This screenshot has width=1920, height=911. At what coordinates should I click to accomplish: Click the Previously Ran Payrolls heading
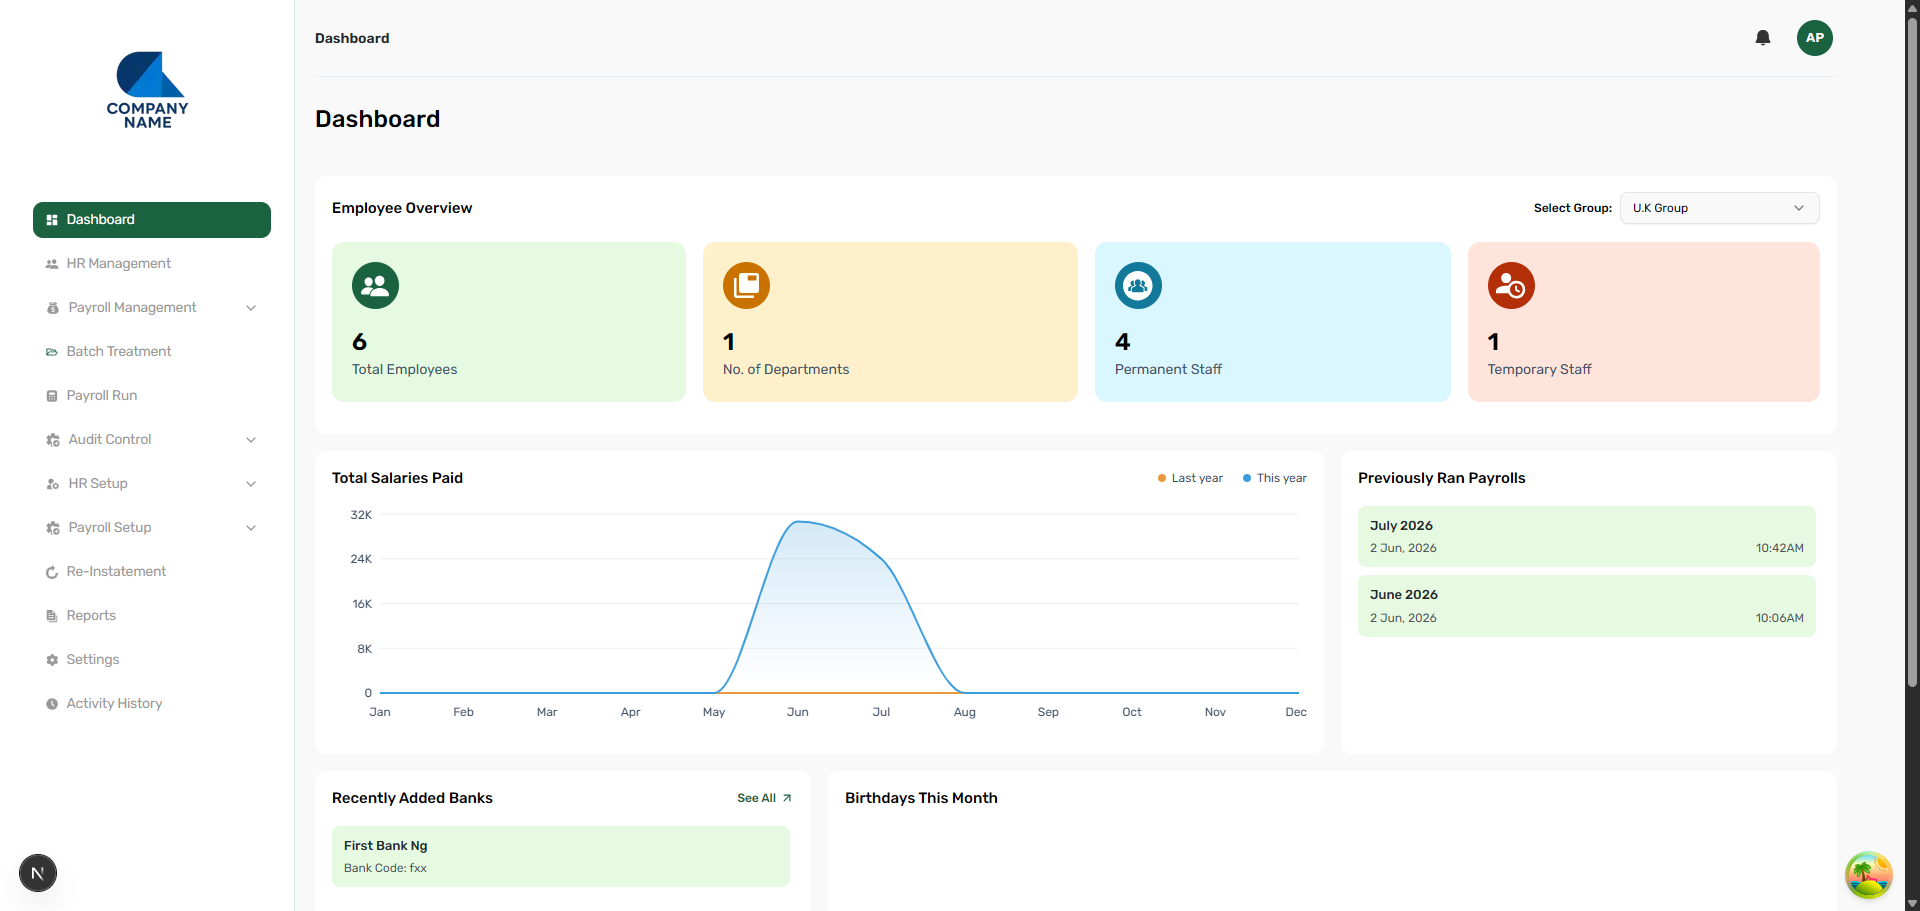pyautogui.click(x=1441, y=478)
